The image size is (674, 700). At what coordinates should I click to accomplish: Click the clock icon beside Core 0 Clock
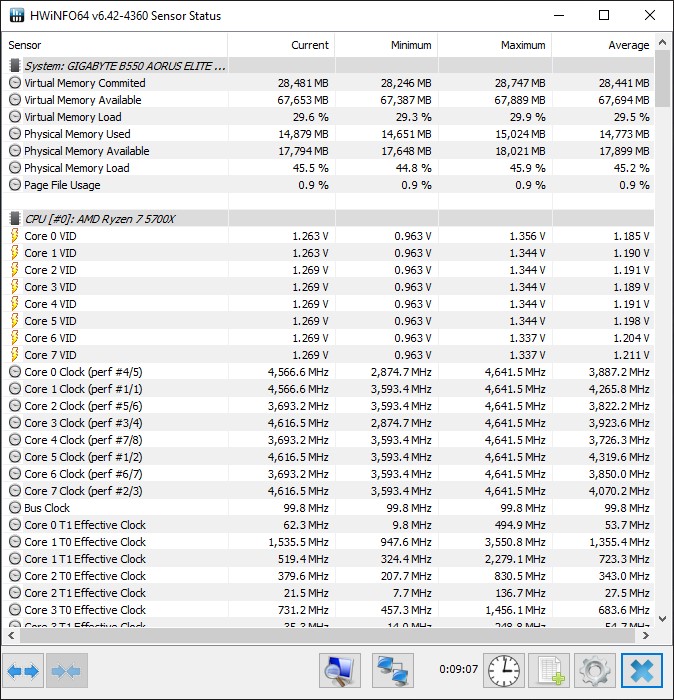[15, 372]
